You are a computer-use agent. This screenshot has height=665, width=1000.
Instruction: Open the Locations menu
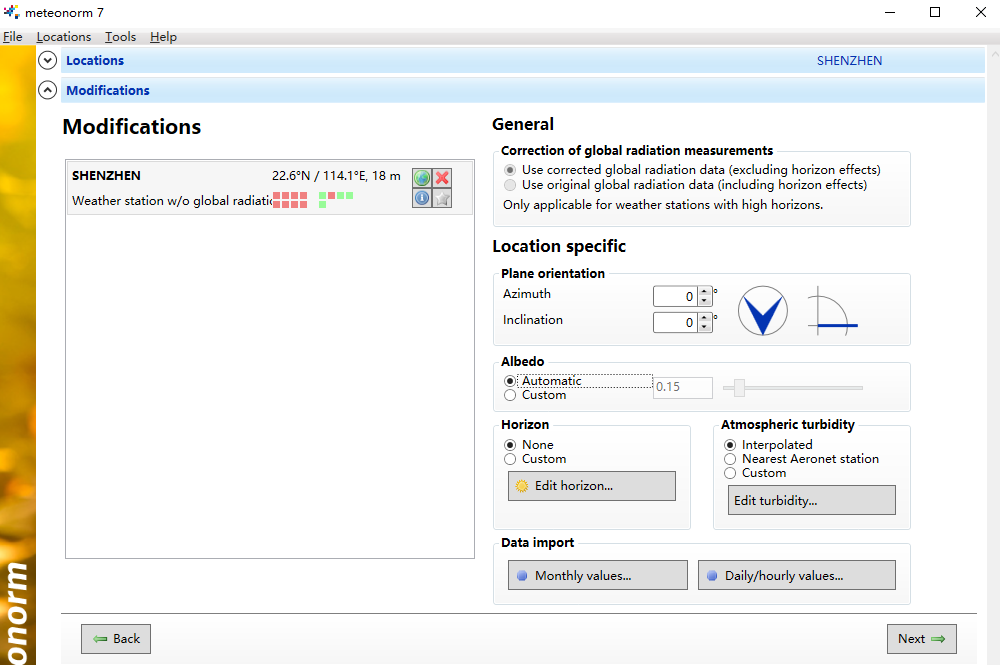(x=63, y=37)
